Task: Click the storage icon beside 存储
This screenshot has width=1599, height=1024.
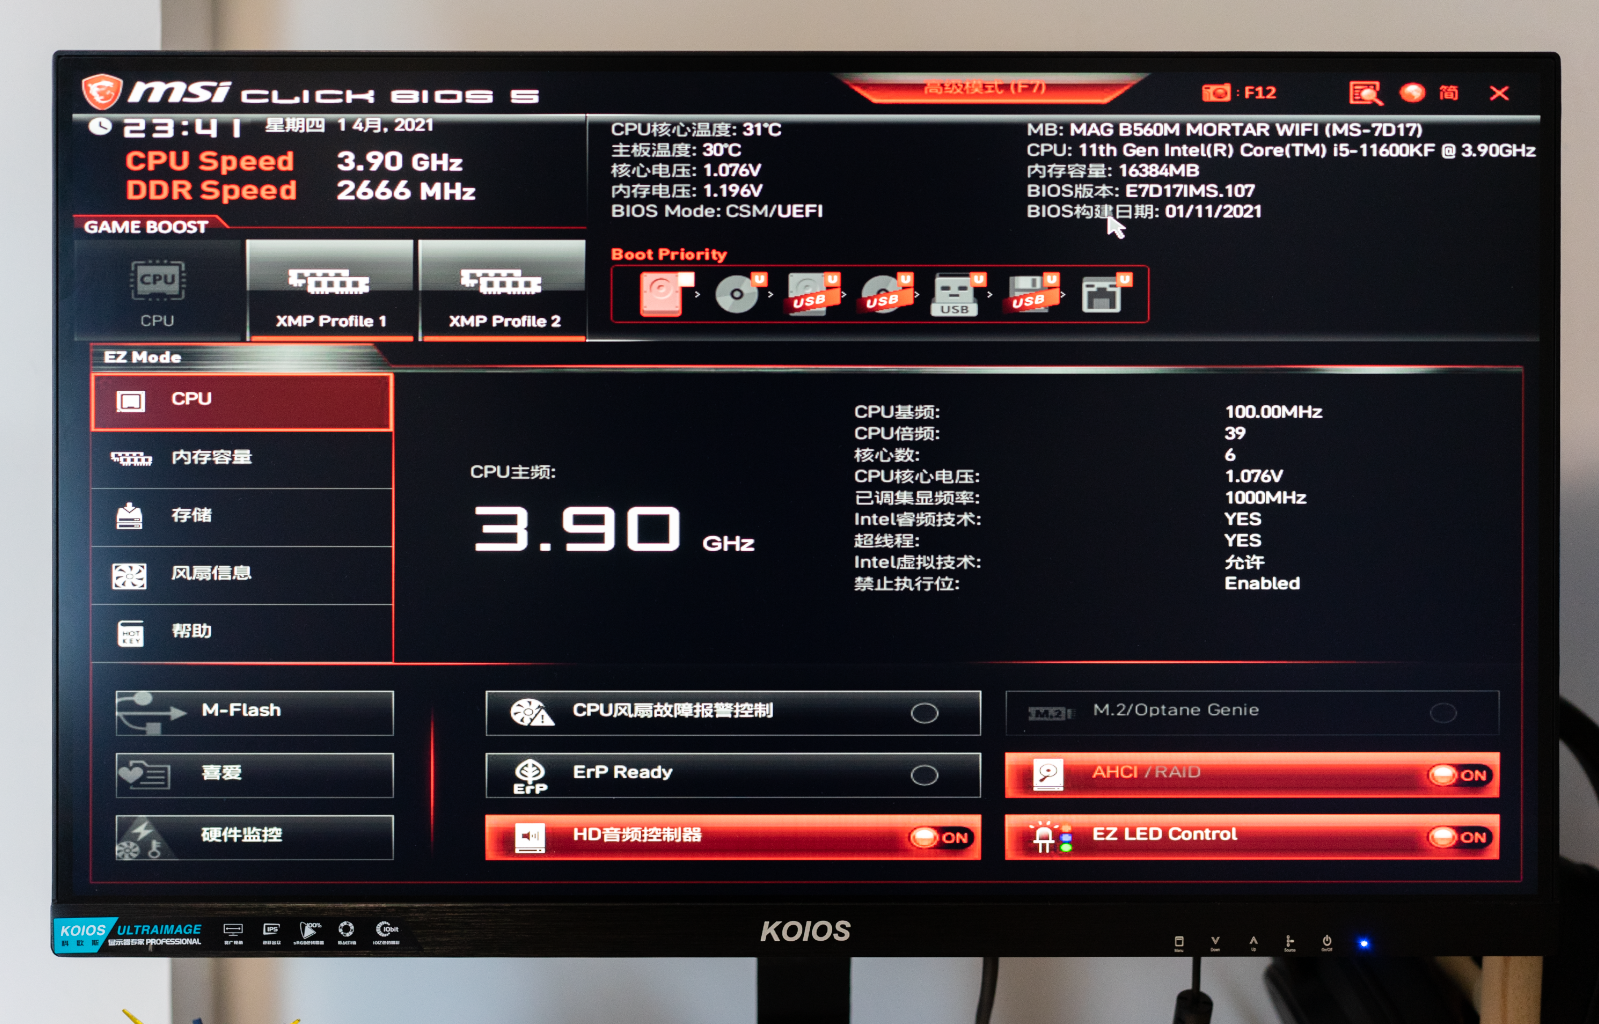Action: click(130, 516)
